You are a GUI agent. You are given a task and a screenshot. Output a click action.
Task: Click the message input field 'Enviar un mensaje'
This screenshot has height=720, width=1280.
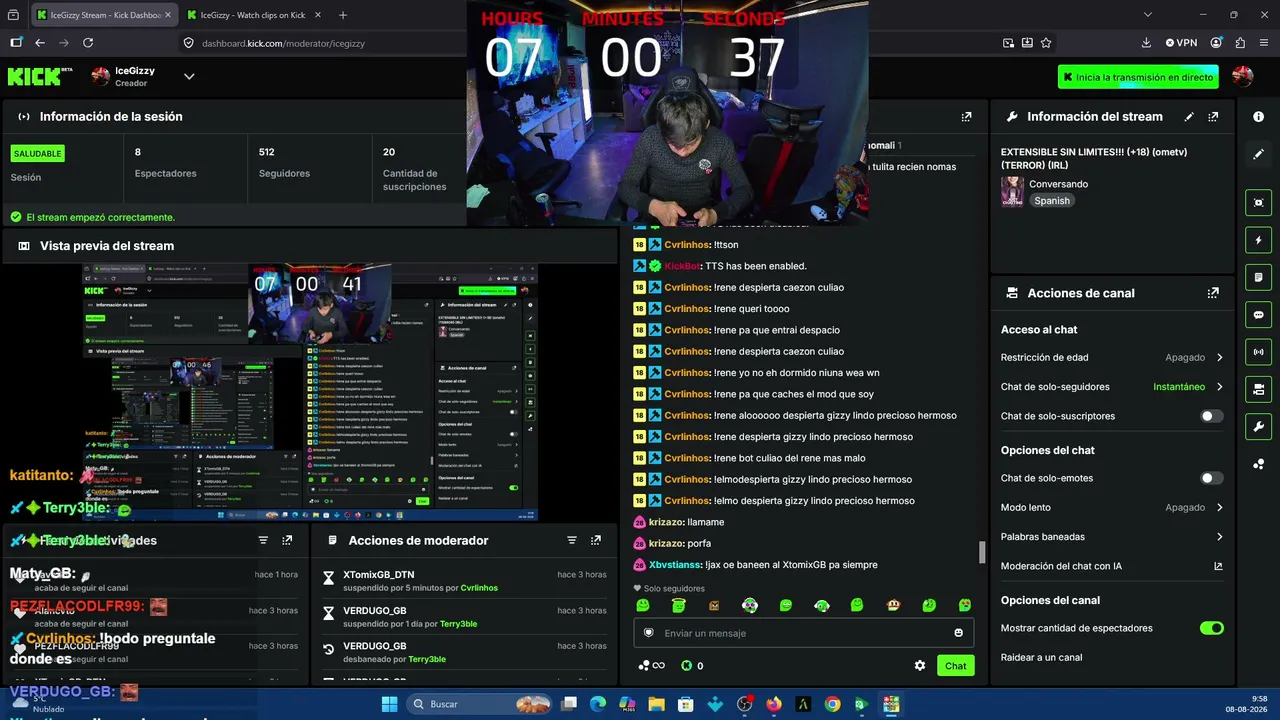pos(804,633)
